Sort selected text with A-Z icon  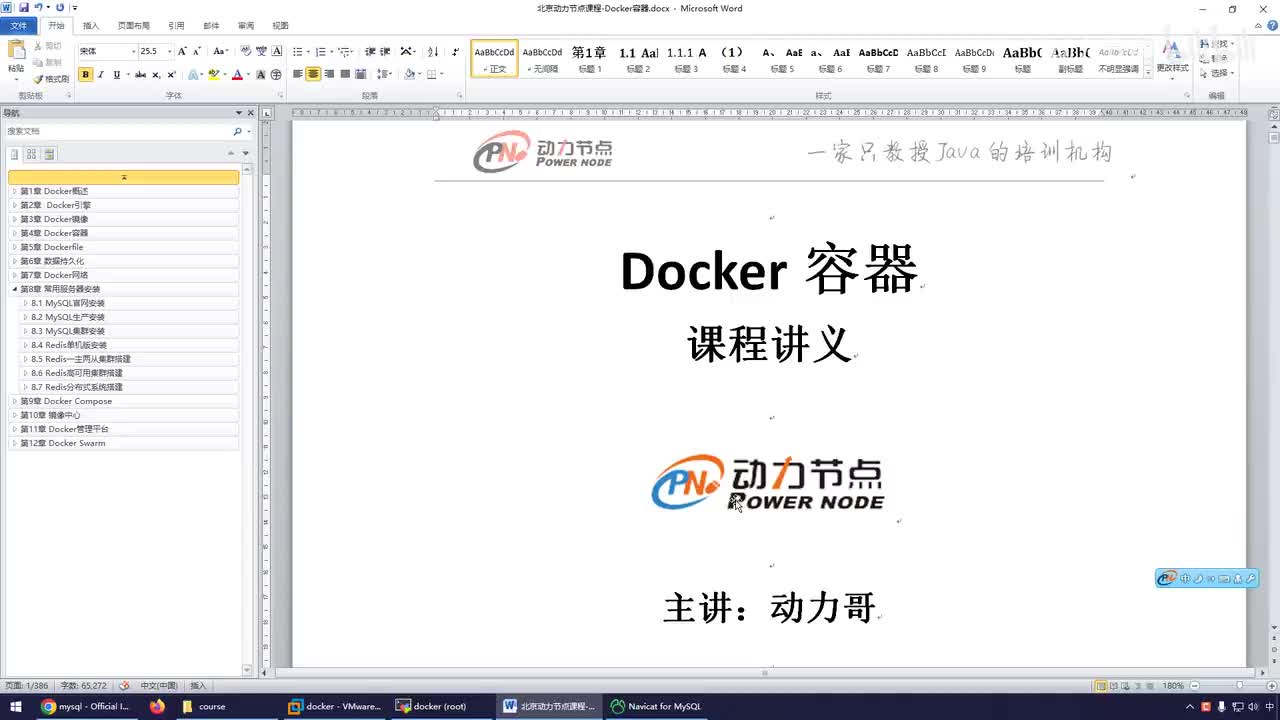coord(433,51)
